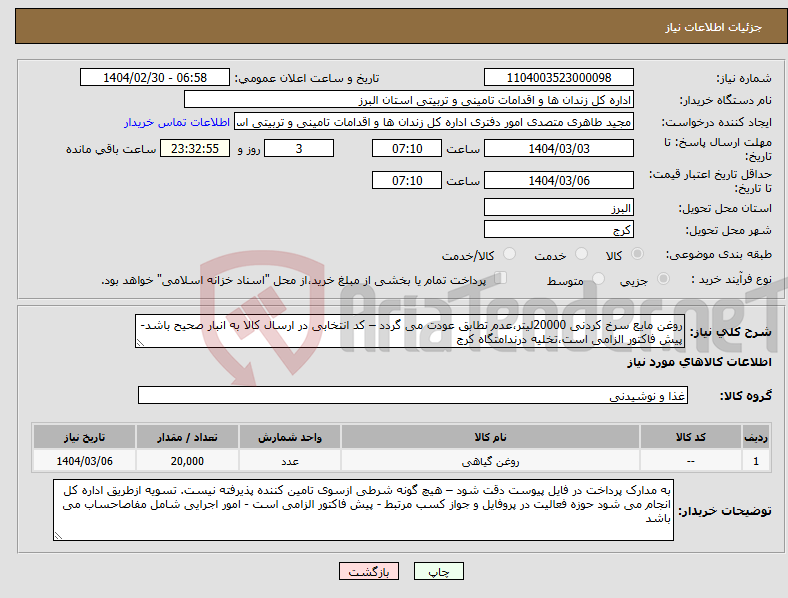
Task: Click the شرح کلی نیاز label
Action: (x=731, y=332)
